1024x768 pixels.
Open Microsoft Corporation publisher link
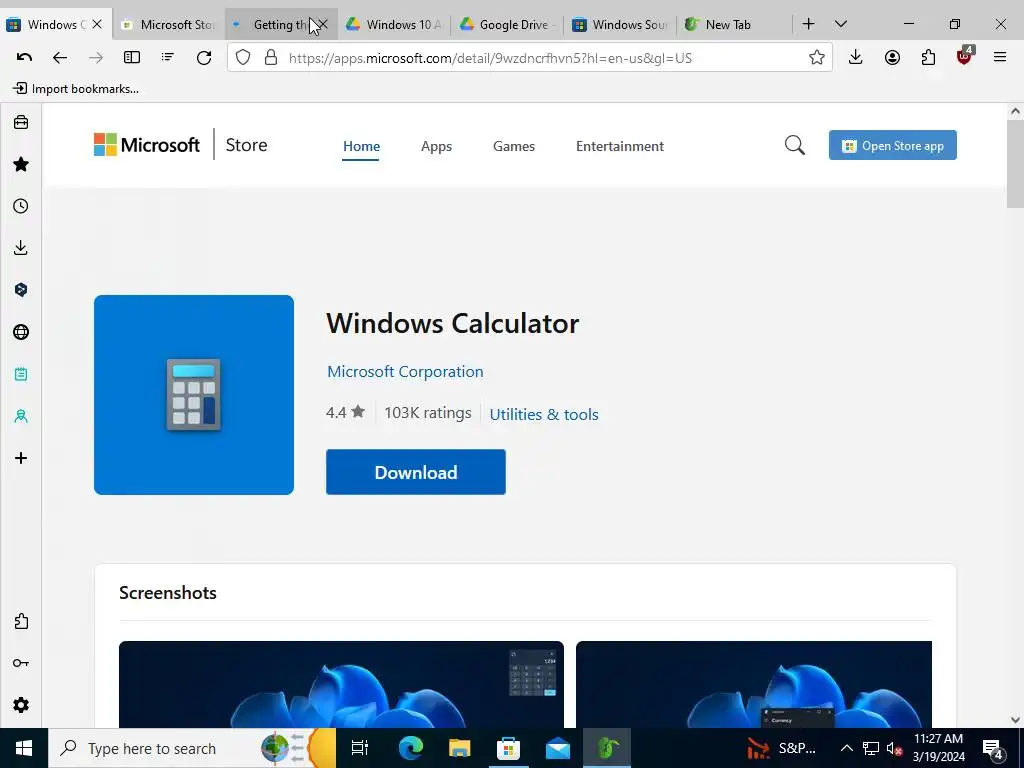coord(405,372)
